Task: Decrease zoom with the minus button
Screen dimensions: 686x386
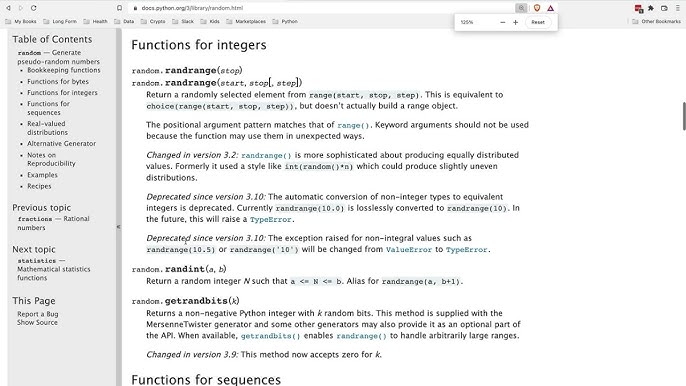Action: click(502, 22)
